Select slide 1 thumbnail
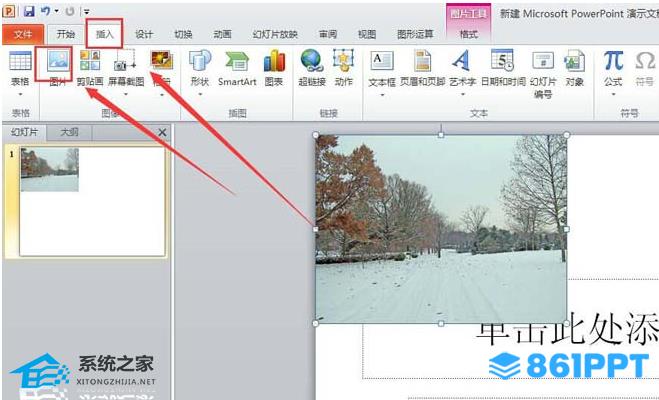659x400 pixels. pyautogui.click(x=92, y=201)
